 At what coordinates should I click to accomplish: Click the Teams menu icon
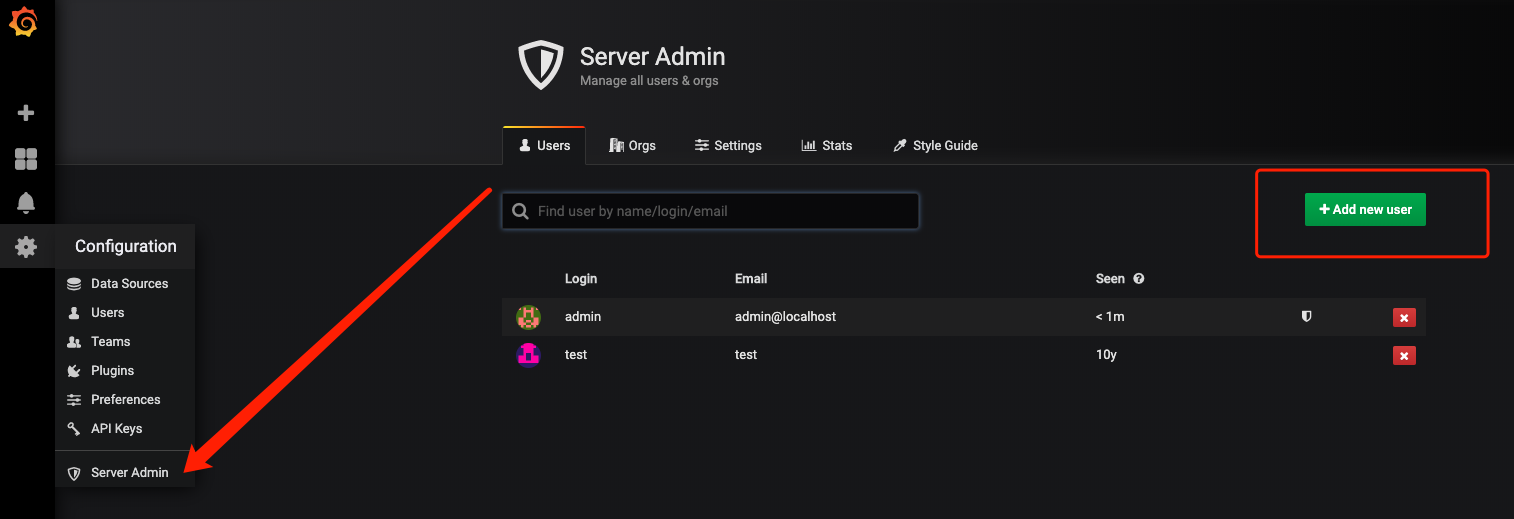(74, 342)
